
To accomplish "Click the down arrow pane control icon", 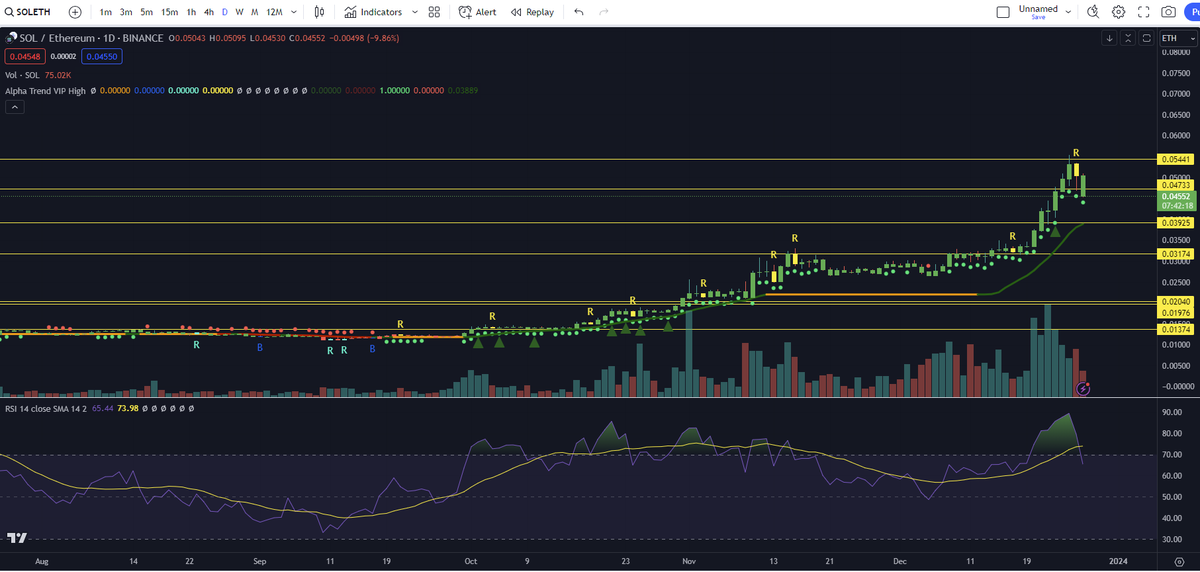I will pos(1110,38).
